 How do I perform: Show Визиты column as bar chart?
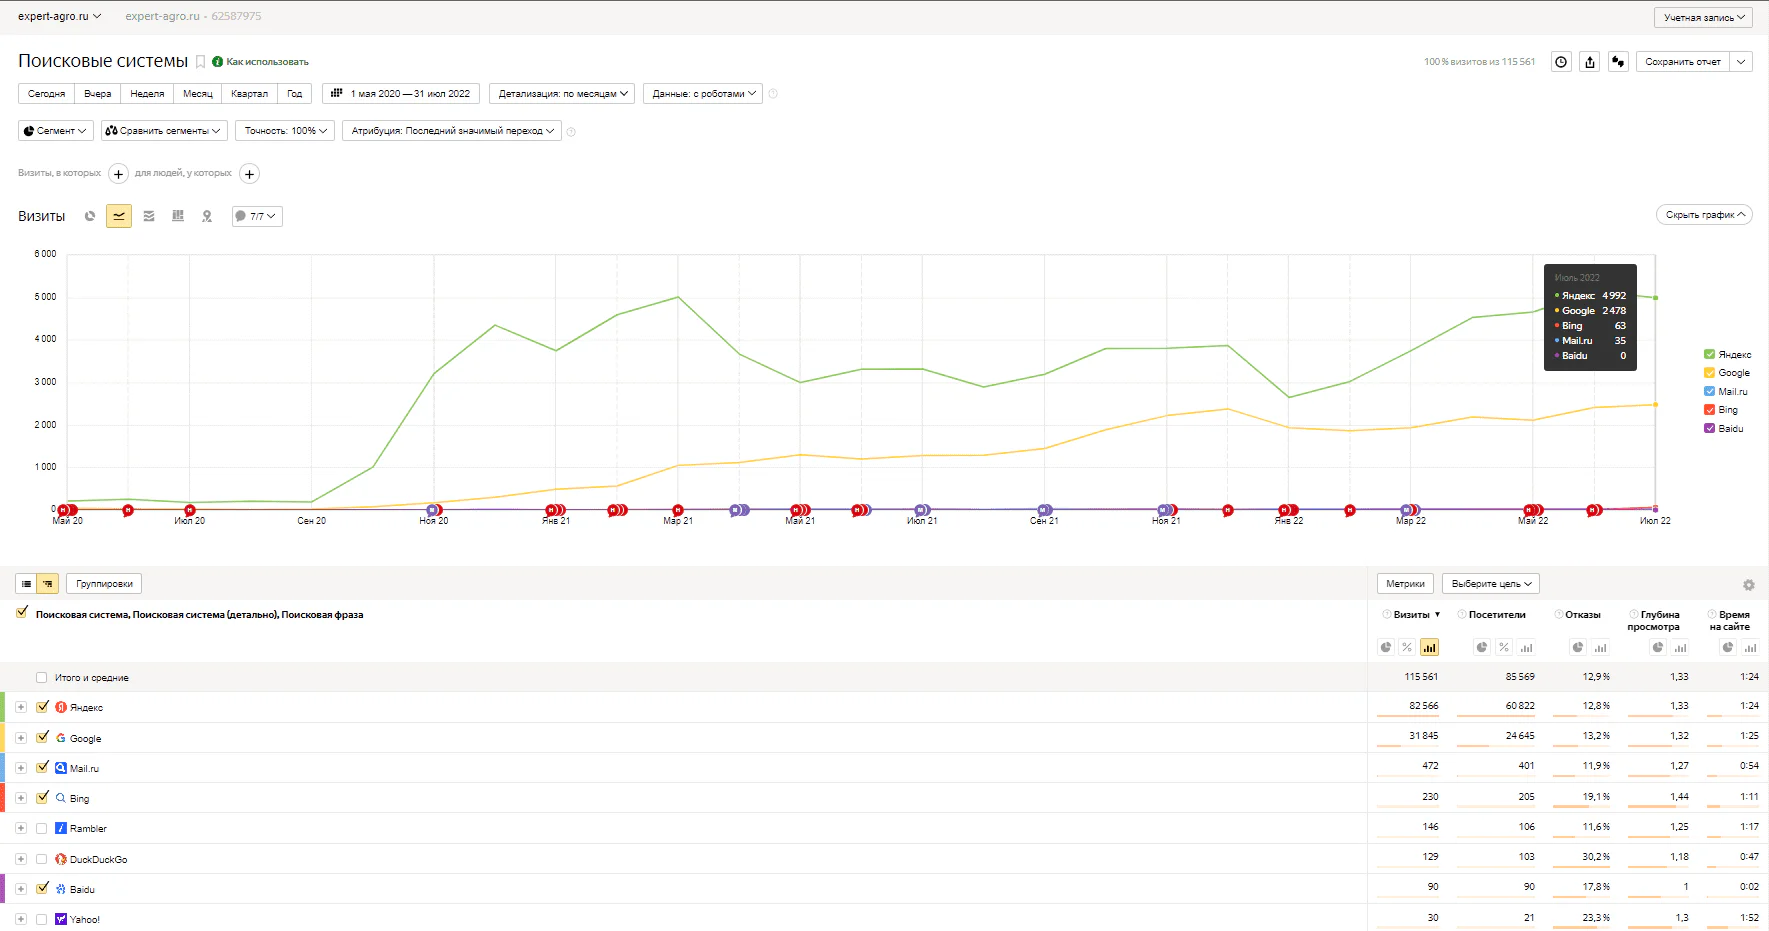[x=1429, y=647]
